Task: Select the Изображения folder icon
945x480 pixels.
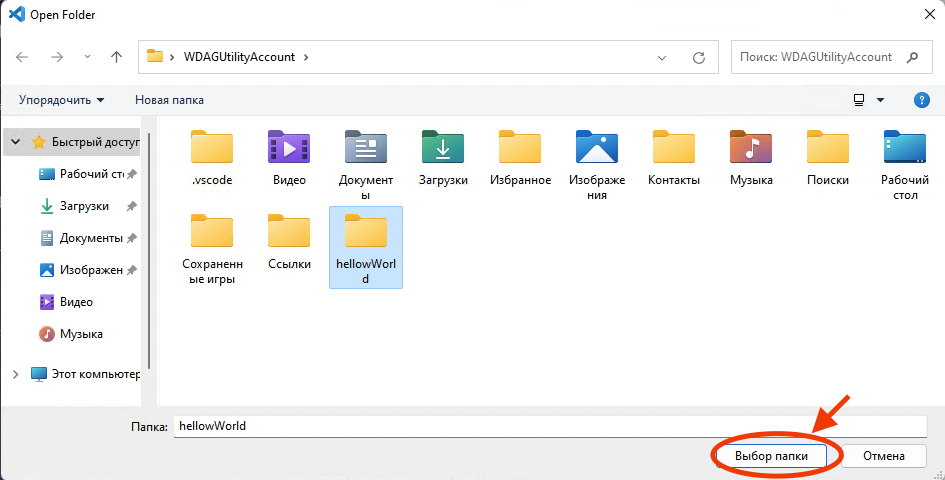Action: (x=597, y=148)
